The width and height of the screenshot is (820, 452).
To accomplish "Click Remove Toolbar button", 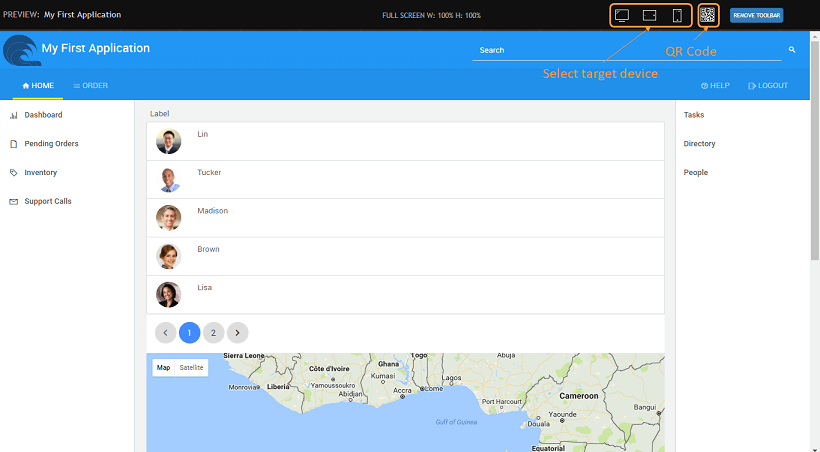I will click(756, 15).
